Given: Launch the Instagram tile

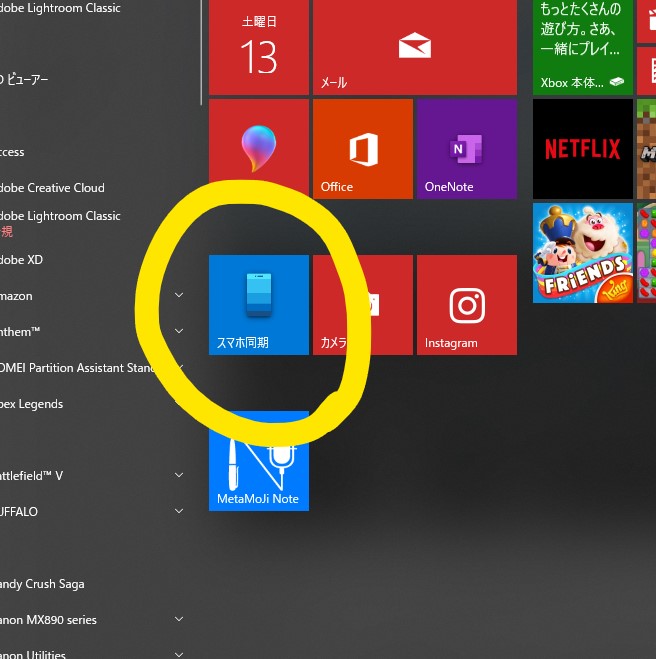Looking at the screenshot, I should pos(466,304).
